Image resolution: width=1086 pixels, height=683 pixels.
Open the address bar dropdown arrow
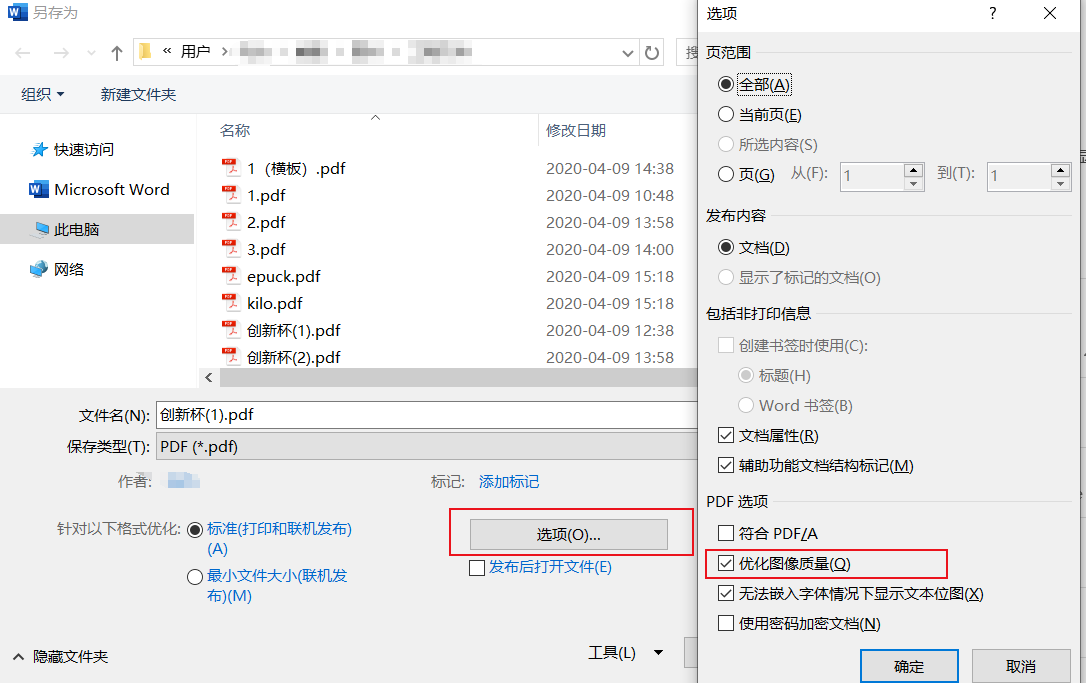(627, 52)
